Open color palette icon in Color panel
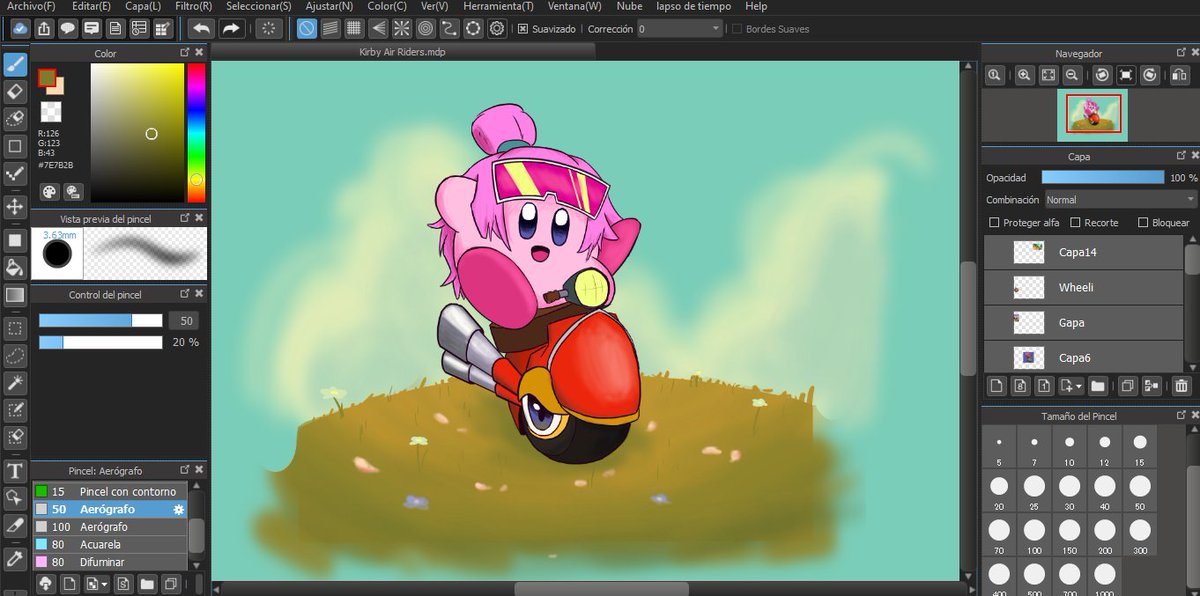The height and width of the screenshot is (596, 1200). click(49, 192)
